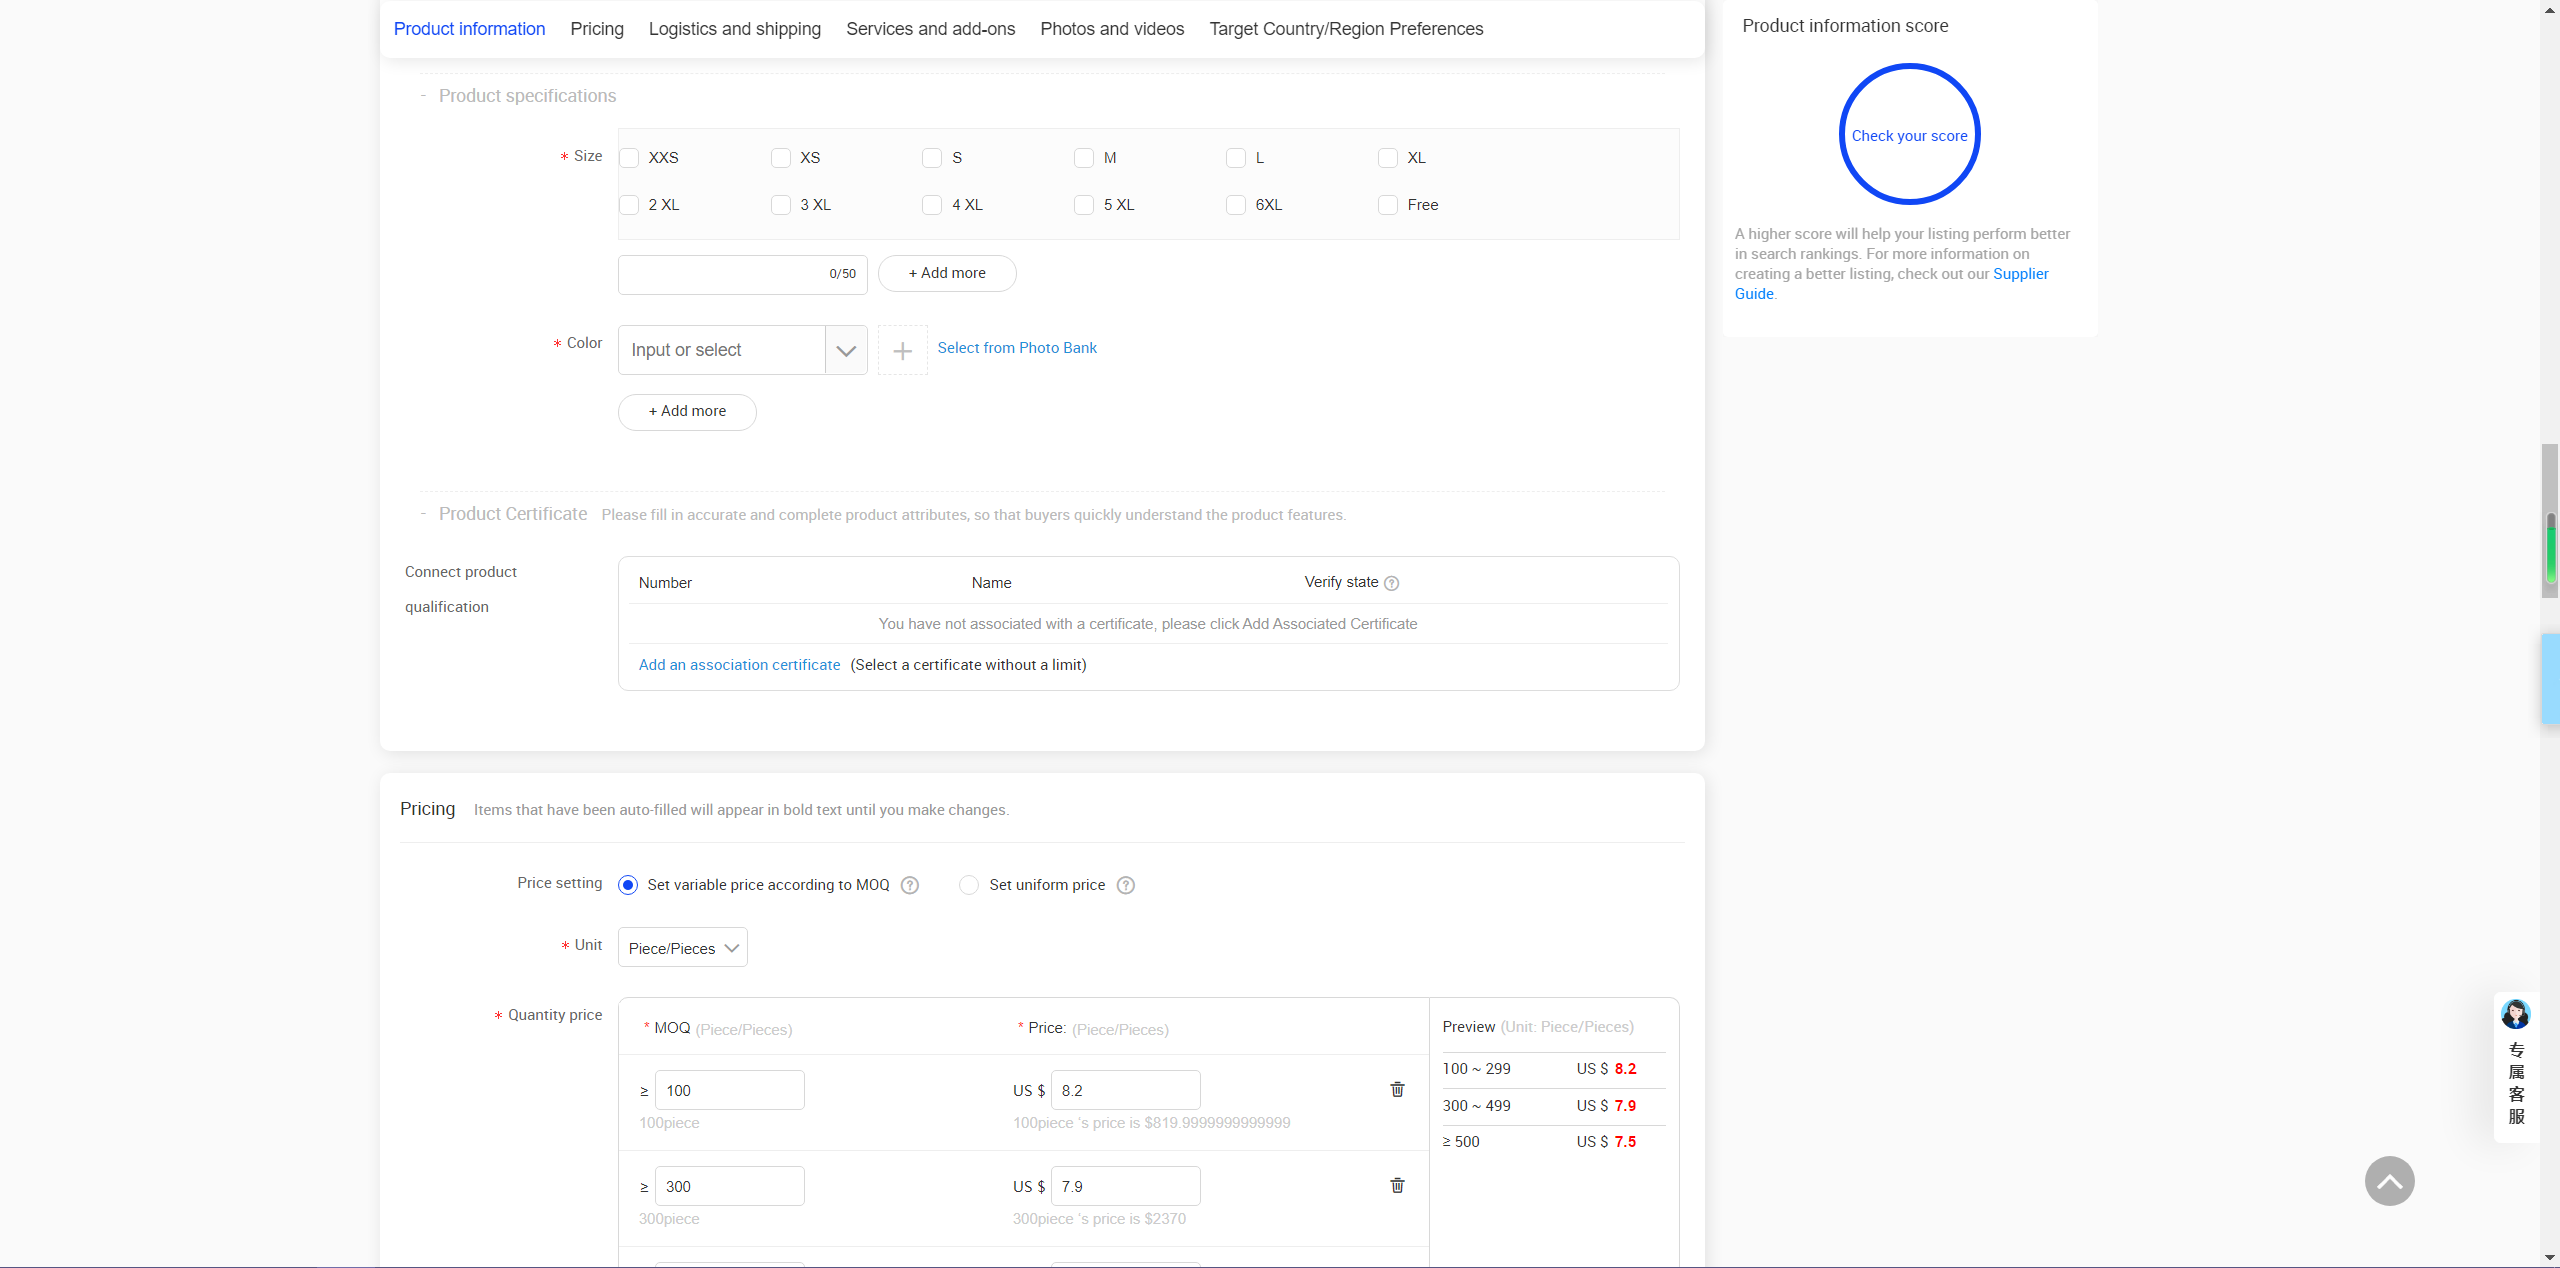
Task: Click the Check your score circle
Action: click(1909, 135)
